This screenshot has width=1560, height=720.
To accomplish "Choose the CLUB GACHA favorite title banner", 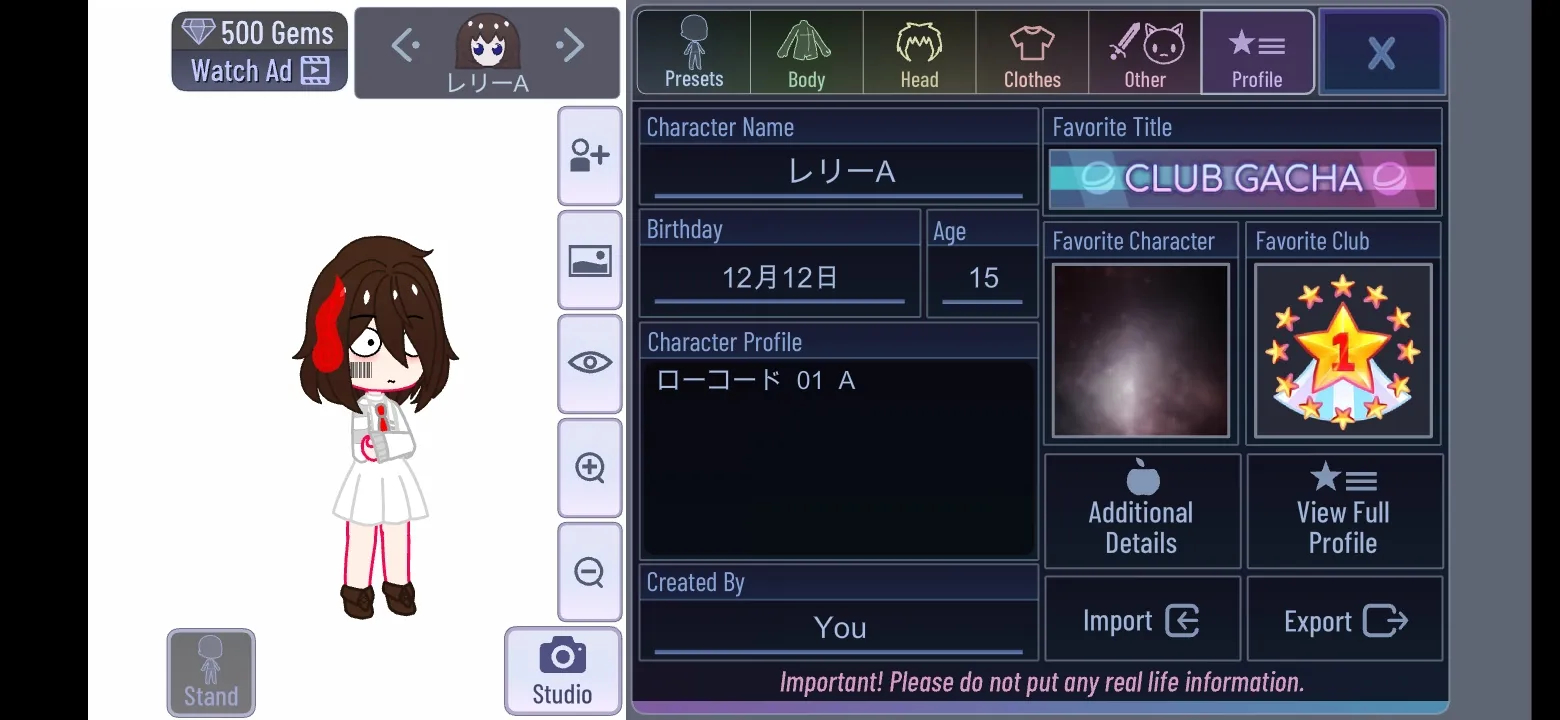I will (x=1242, y=179).
